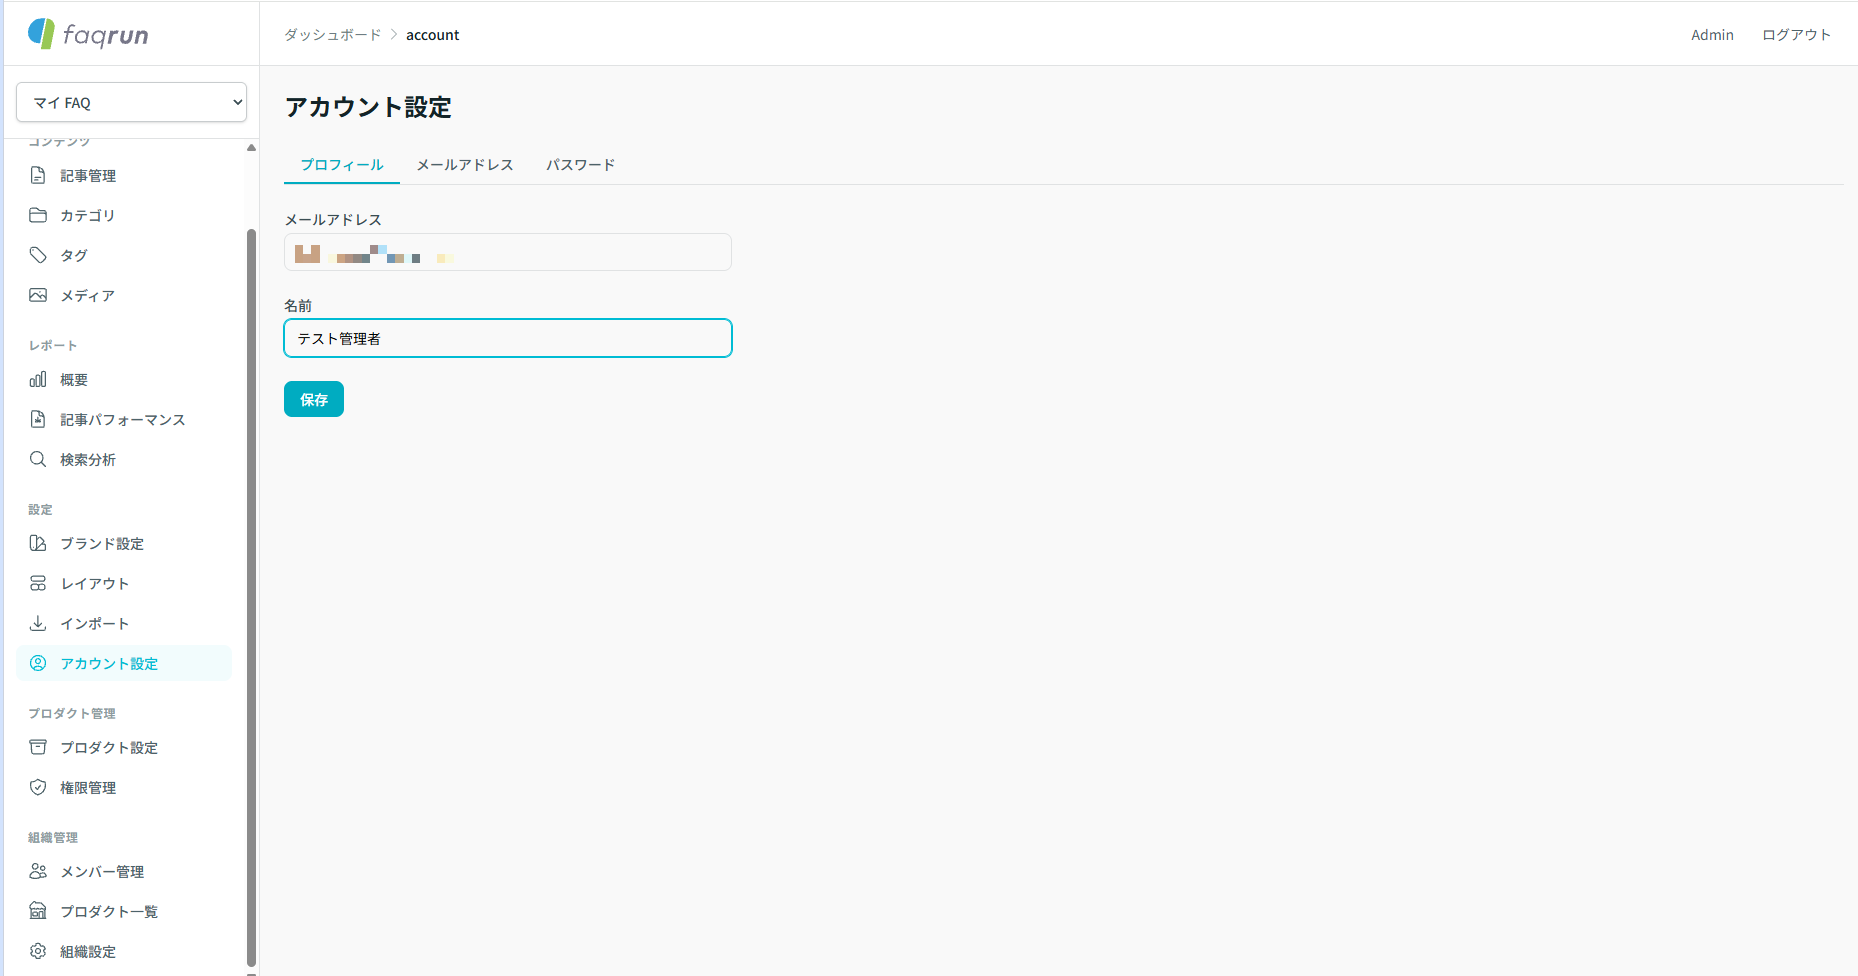This screenshot has width=1858, height=976.
Task: Click the account breadcrumb item
Action: [x=433, y=35]
